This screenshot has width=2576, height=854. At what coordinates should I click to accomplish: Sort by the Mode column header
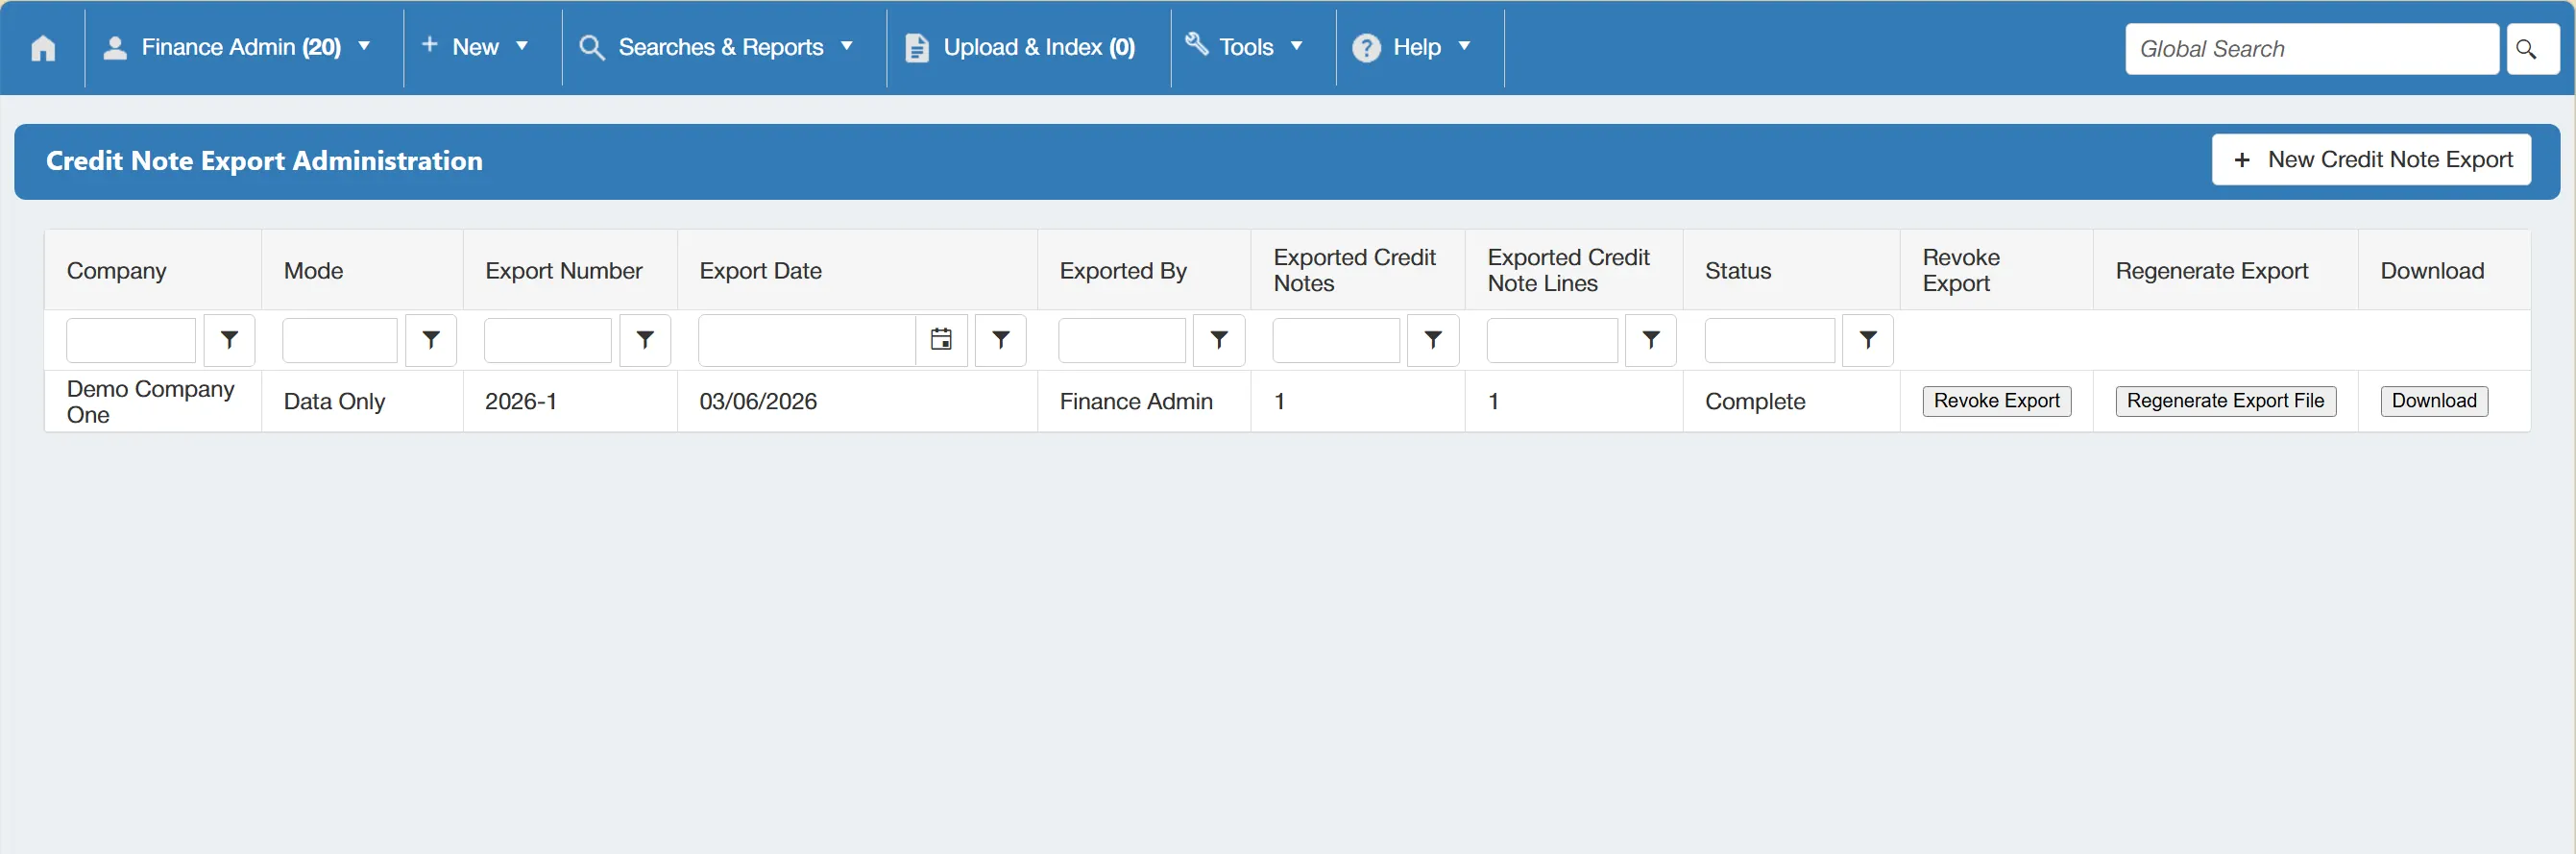313,271
